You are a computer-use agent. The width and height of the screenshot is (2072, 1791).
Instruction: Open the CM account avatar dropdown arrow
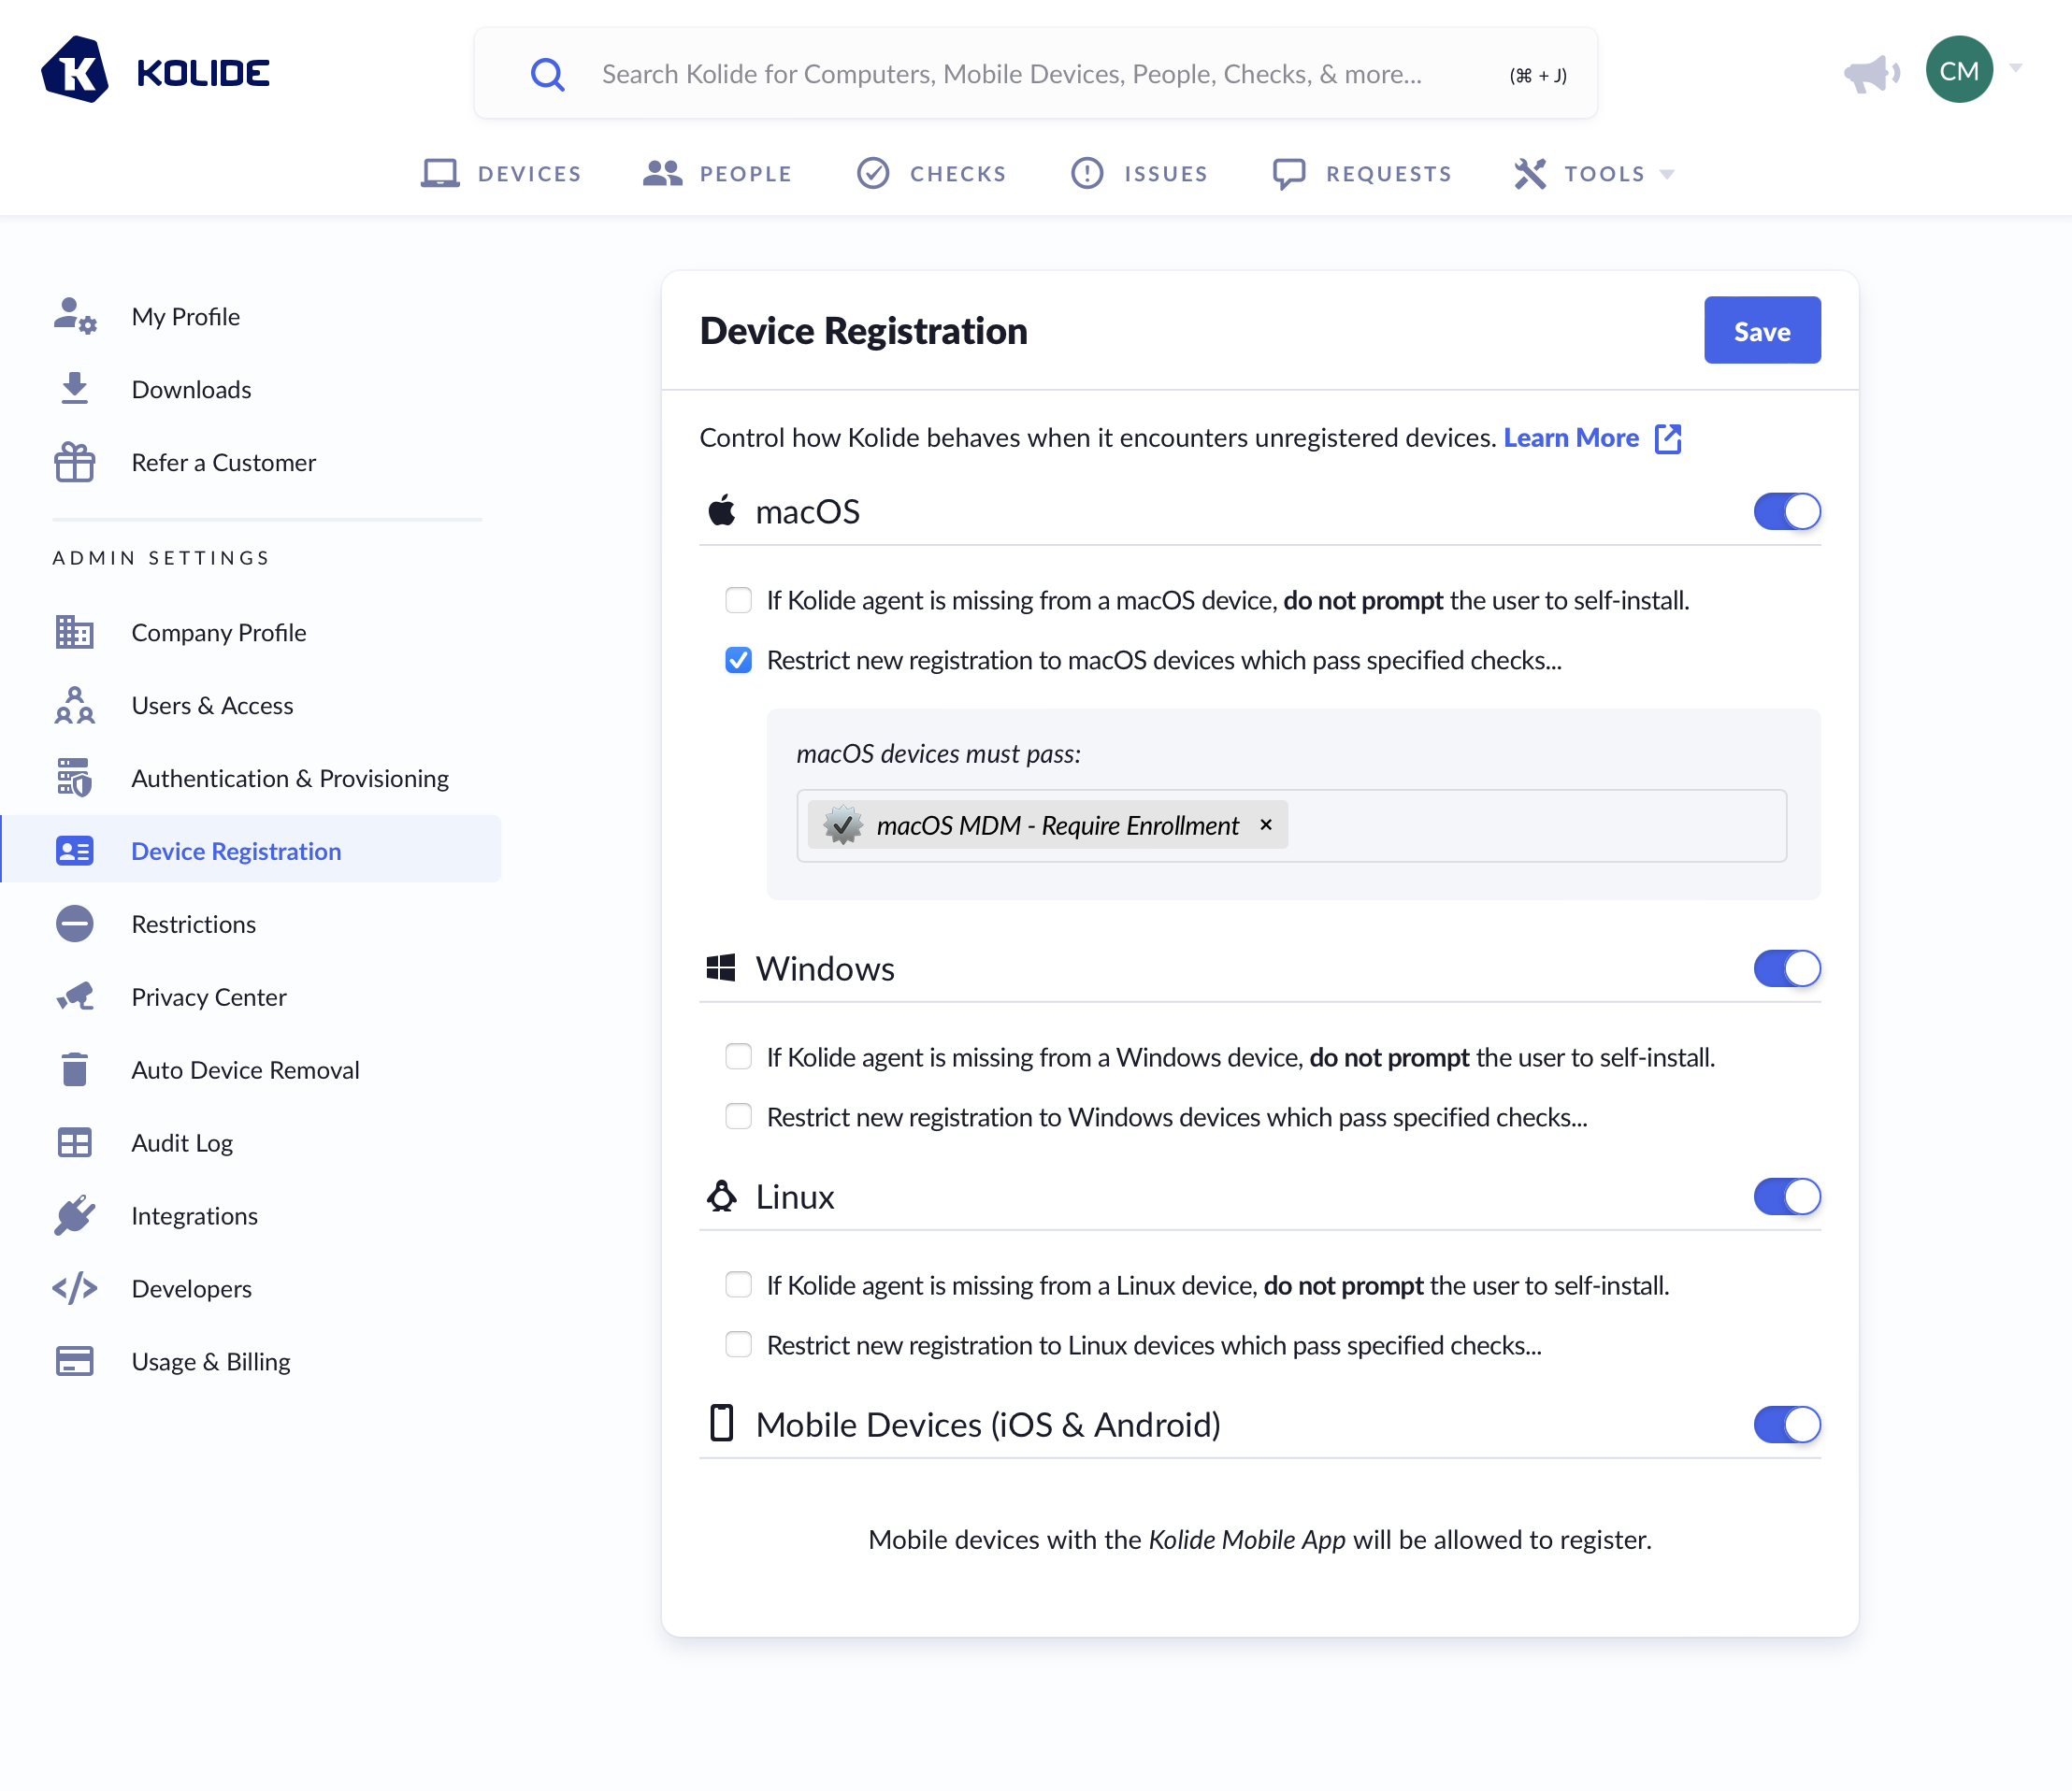click(x=2016, y=69)
